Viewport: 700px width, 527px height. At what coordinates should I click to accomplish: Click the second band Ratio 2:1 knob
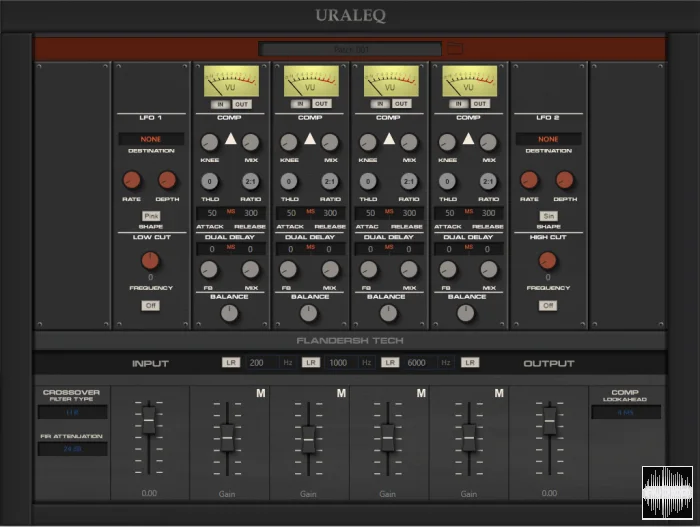[330, 181]
